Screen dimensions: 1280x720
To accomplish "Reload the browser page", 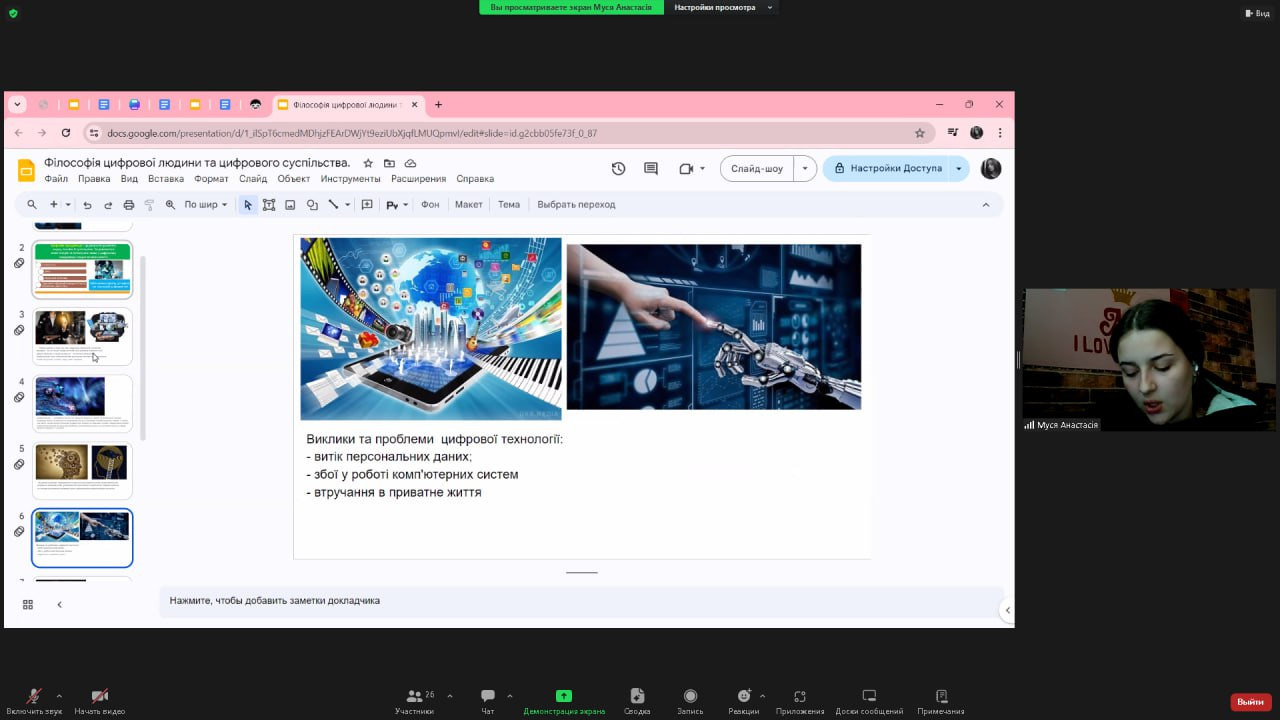I will tap(66, 133).
